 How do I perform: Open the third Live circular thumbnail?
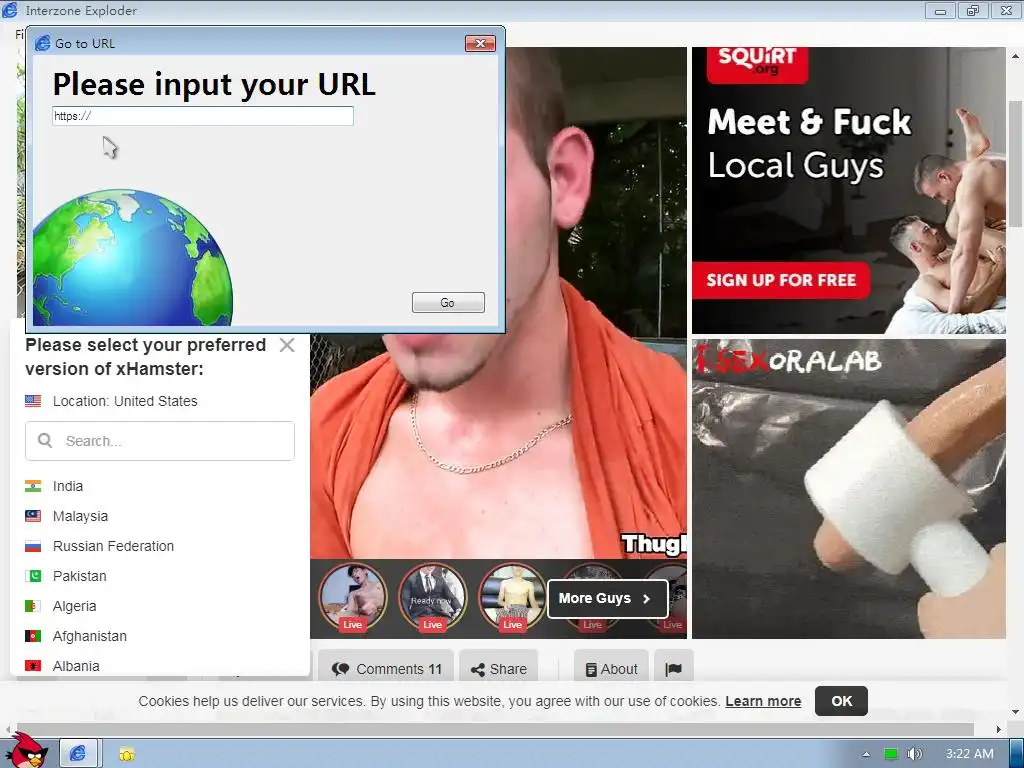click(x=512, y=598)
